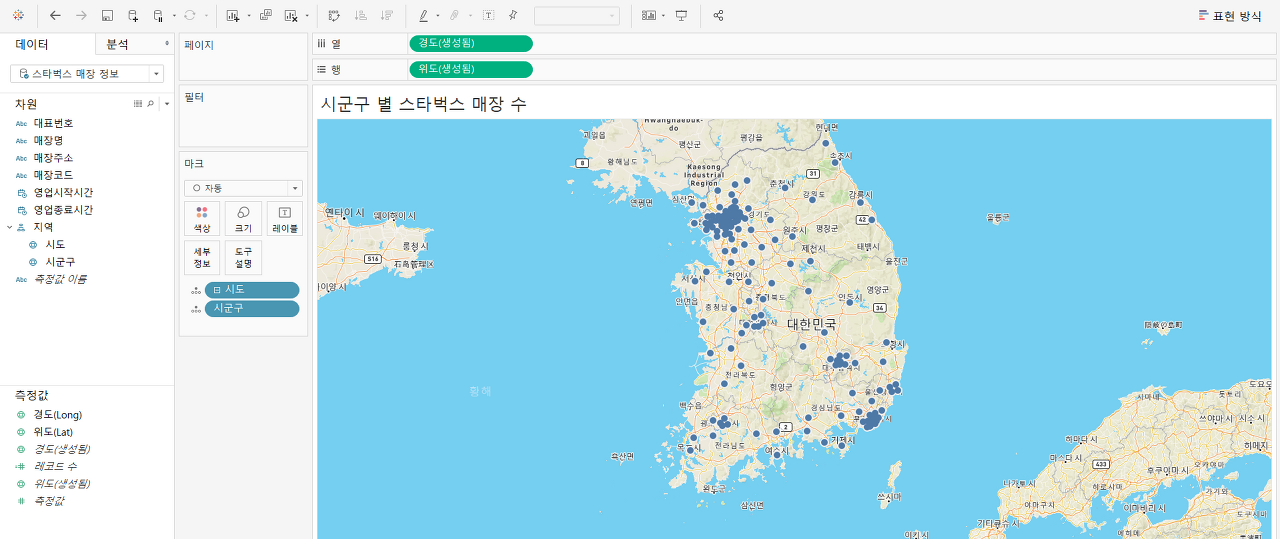The width and height of the screenshot is (1280, 539).
Task: View data grid icon in dimensions header
Action: (x=138, y=103)
